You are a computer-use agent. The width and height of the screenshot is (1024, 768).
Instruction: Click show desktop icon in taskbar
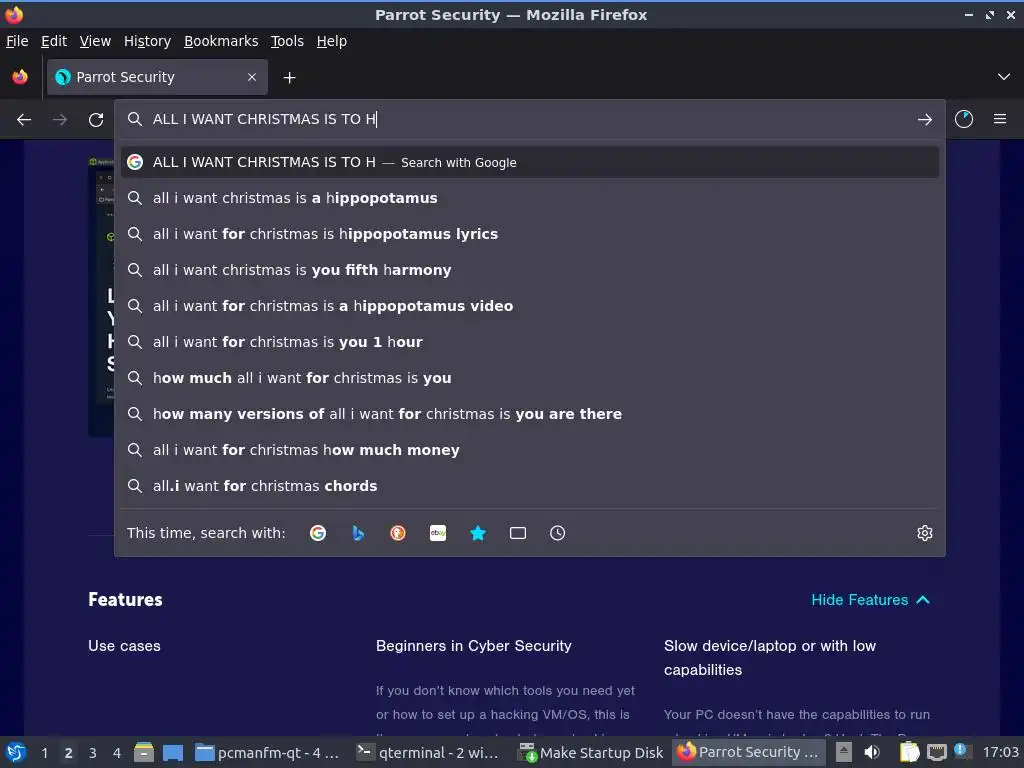(x=172, y=752)
